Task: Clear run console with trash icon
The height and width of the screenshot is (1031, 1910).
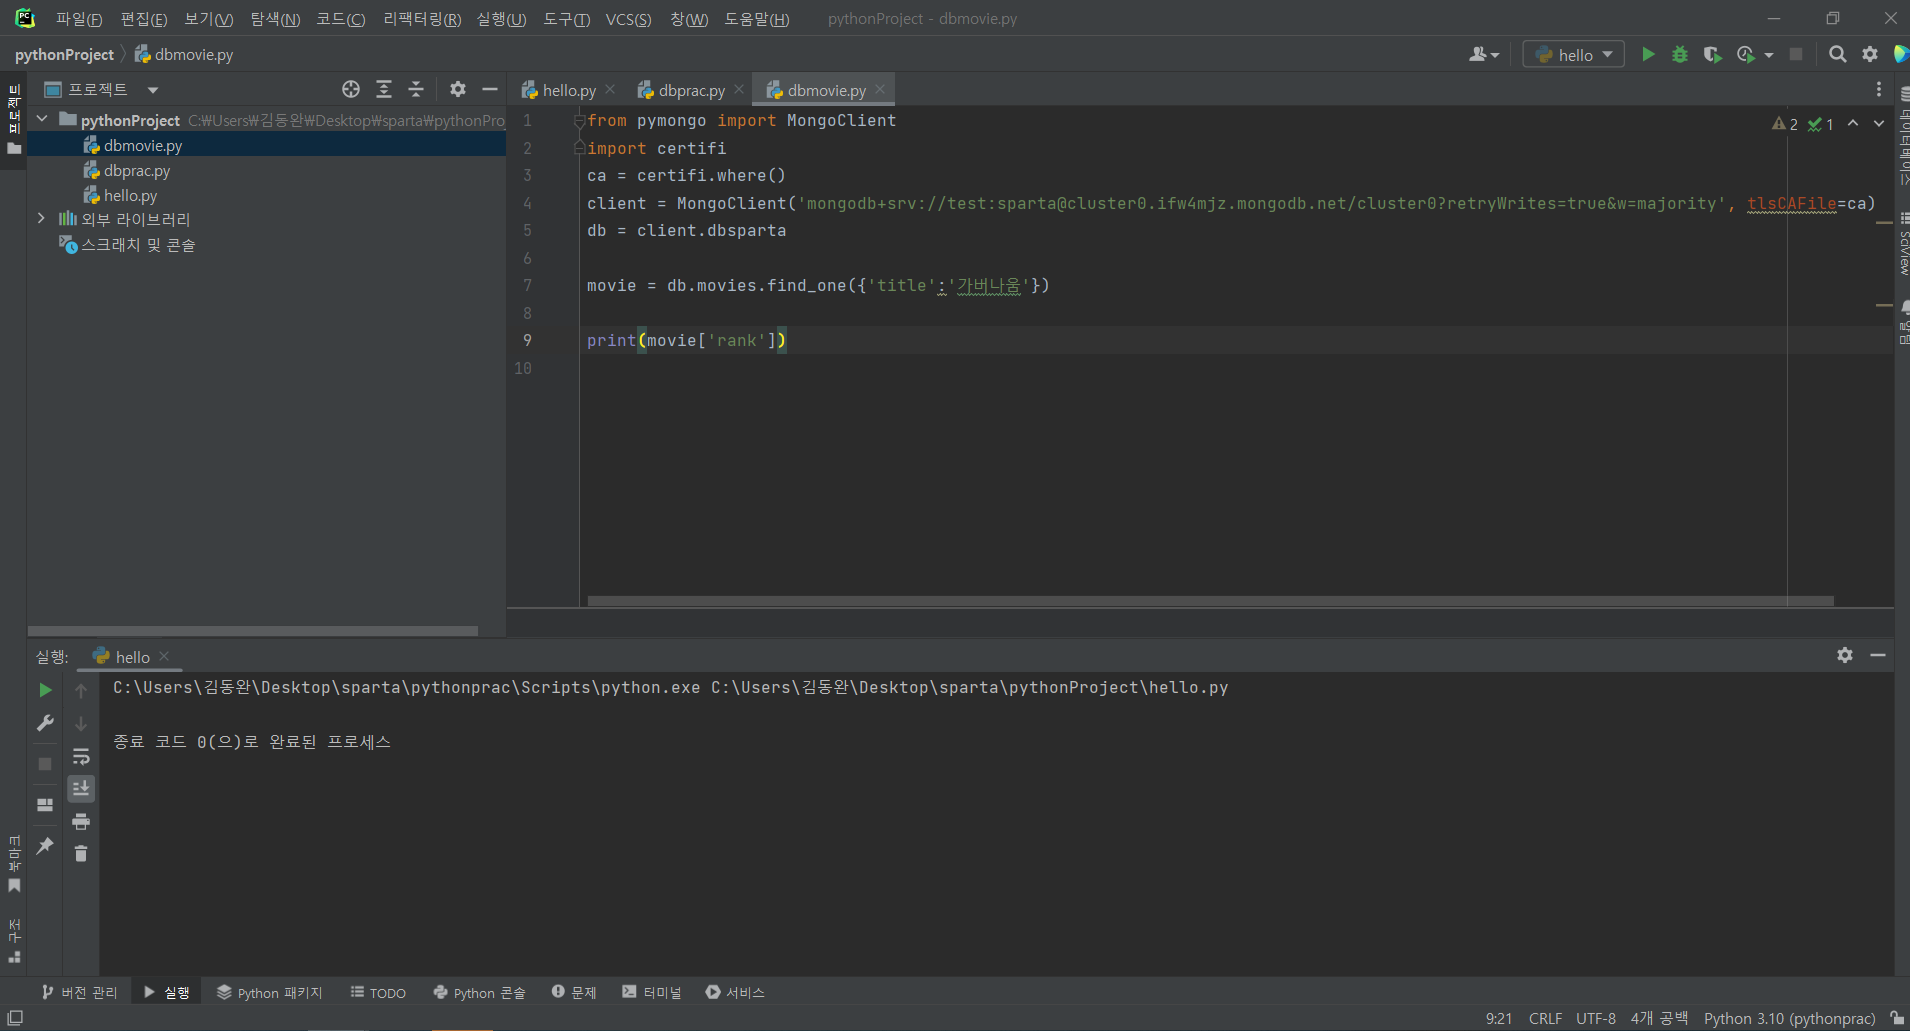Action: pyautogui.click(x=81, y=853)
